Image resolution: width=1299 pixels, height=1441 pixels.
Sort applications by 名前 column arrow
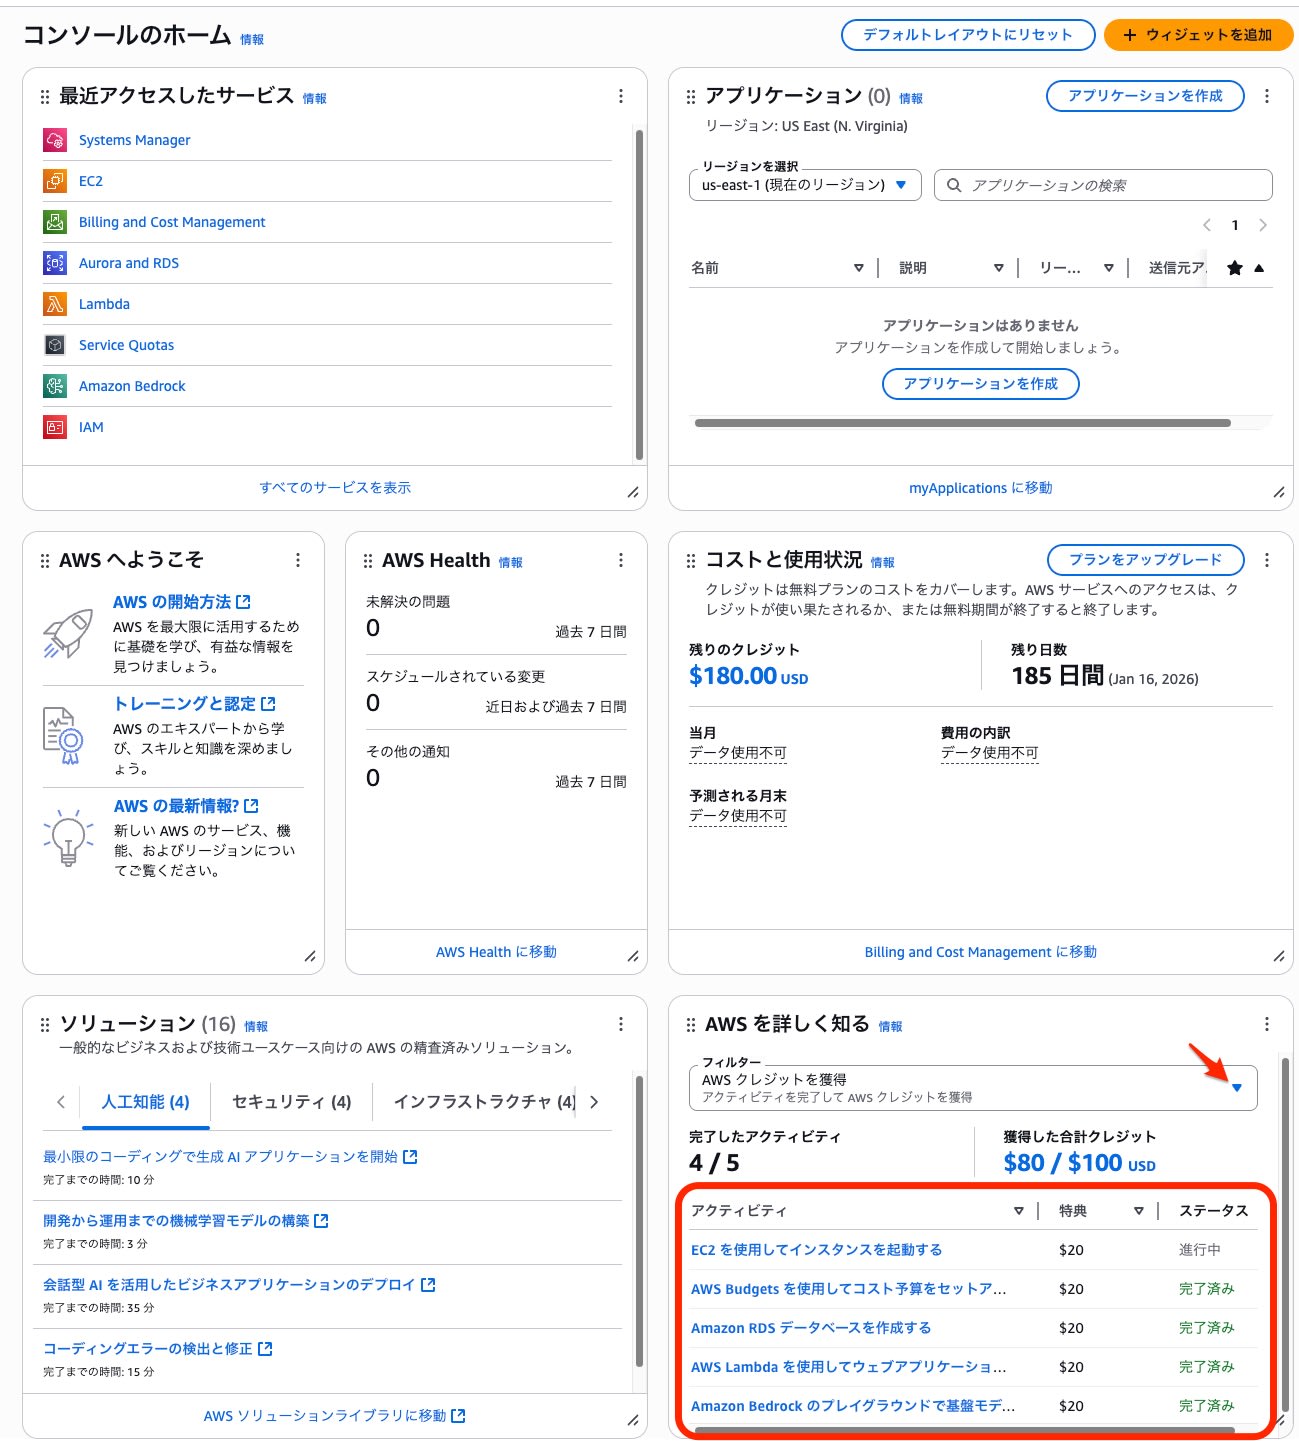click(x=859, y=268)
